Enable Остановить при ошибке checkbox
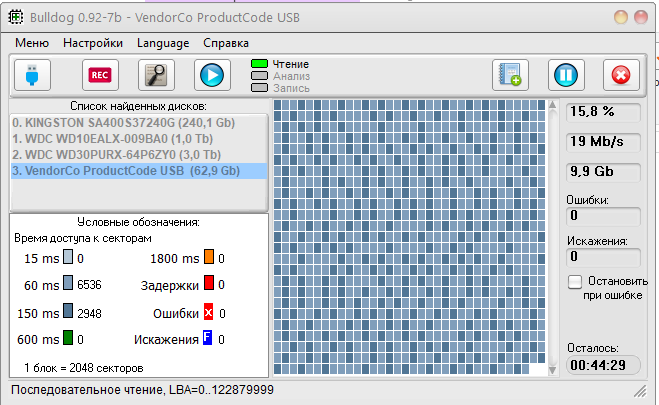The width and height of the screenshot is (659, 405). pyautogui.click(x=575, y=282)
